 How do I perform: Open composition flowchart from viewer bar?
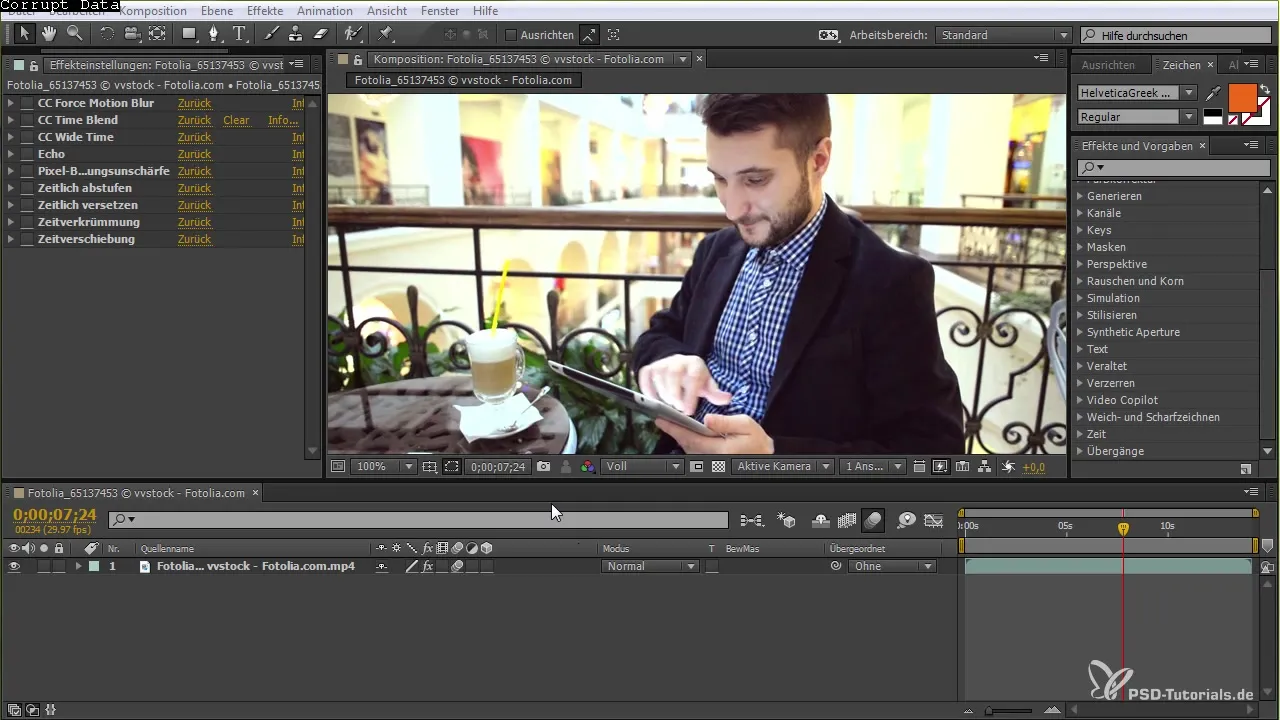coord(985,467)
